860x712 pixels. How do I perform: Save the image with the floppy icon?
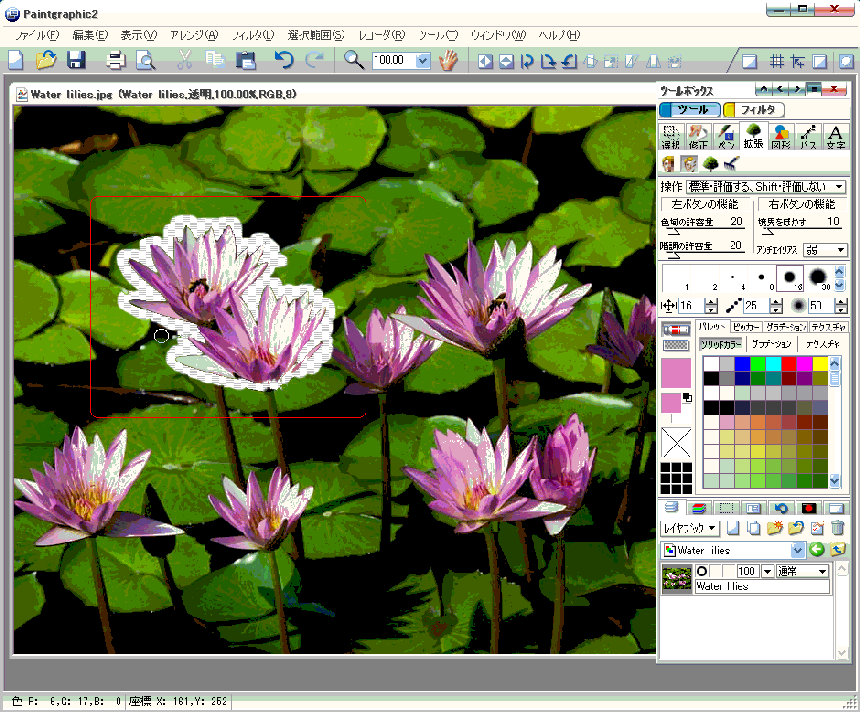(x=76, y=60)
